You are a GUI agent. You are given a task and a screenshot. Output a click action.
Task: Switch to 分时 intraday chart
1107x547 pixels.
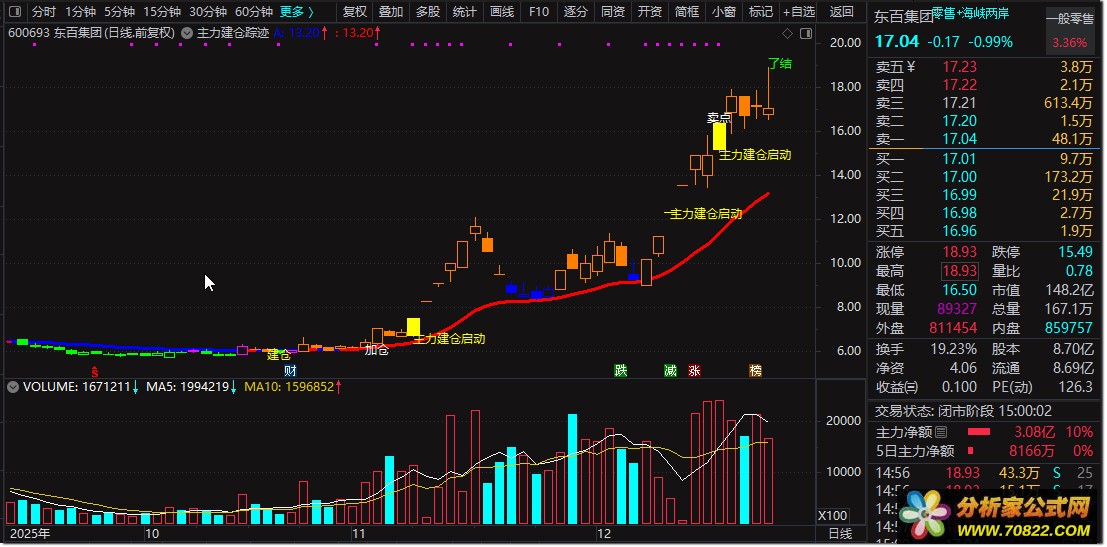point(43,12)
